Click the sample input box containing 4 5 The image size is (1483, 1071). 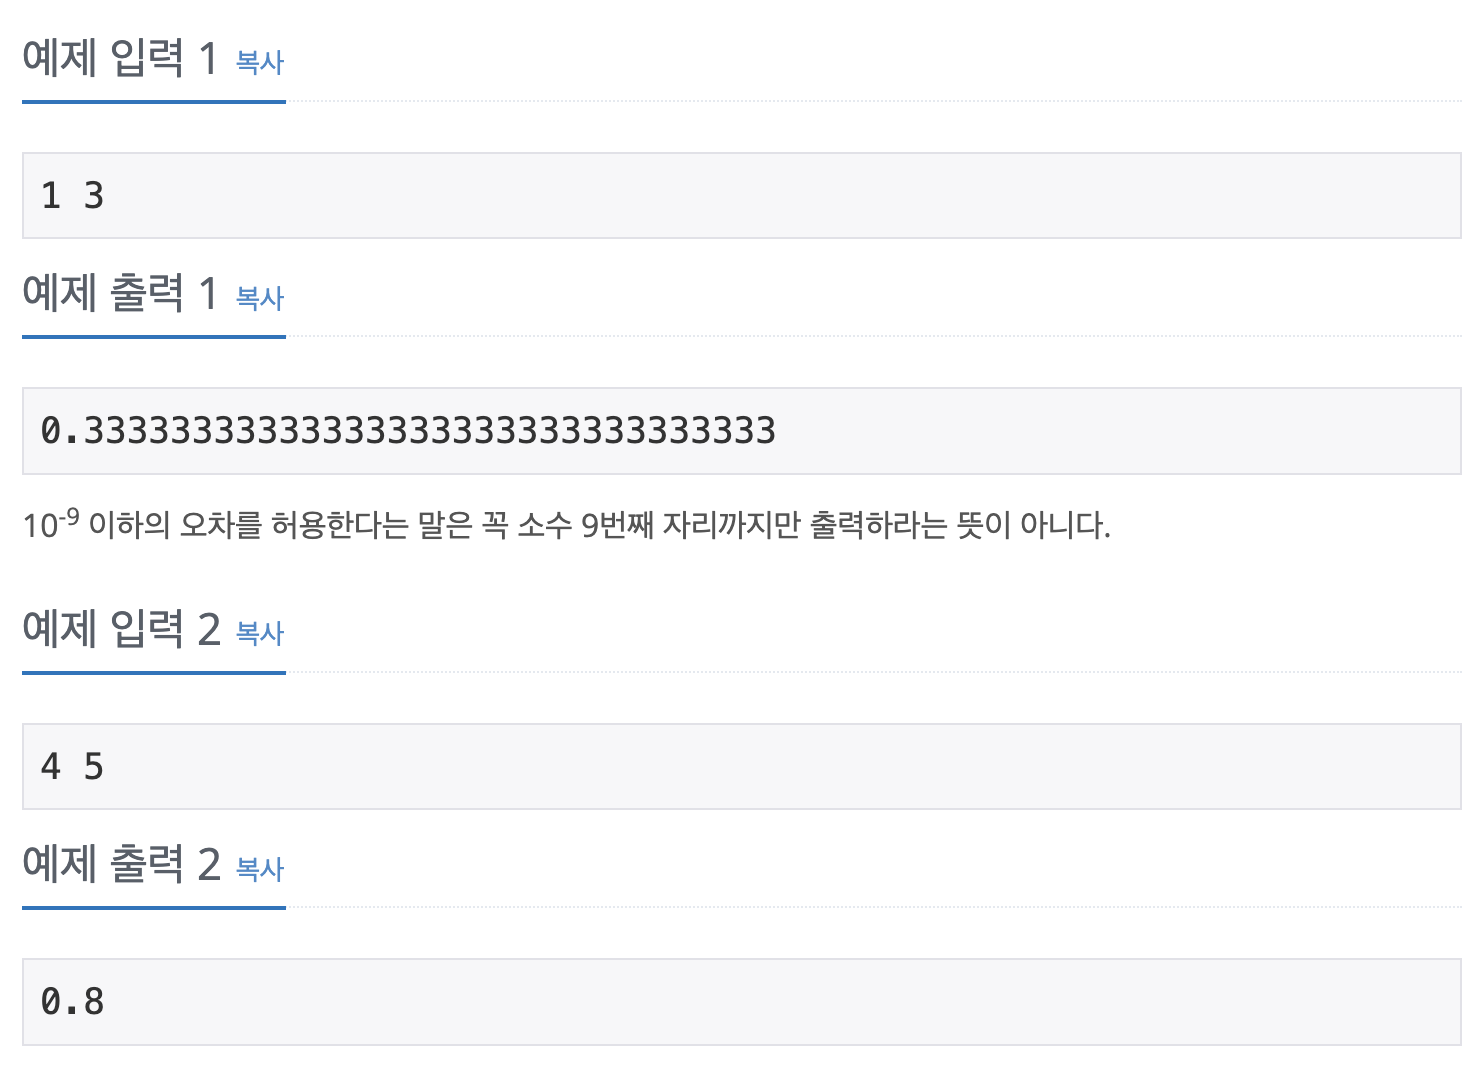click(x=742, y=766)
